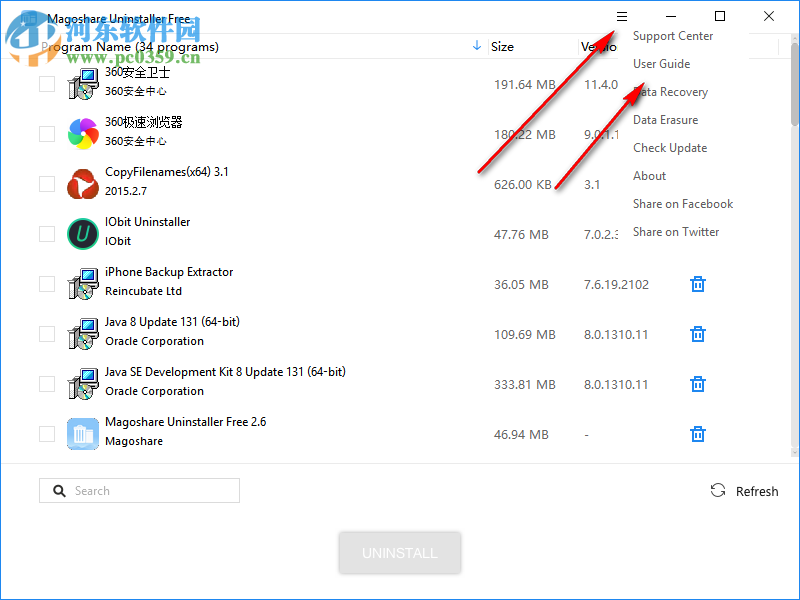800x600 pixels.
Task: Click Share on Facebook menu entry
Action: [683, 203]
